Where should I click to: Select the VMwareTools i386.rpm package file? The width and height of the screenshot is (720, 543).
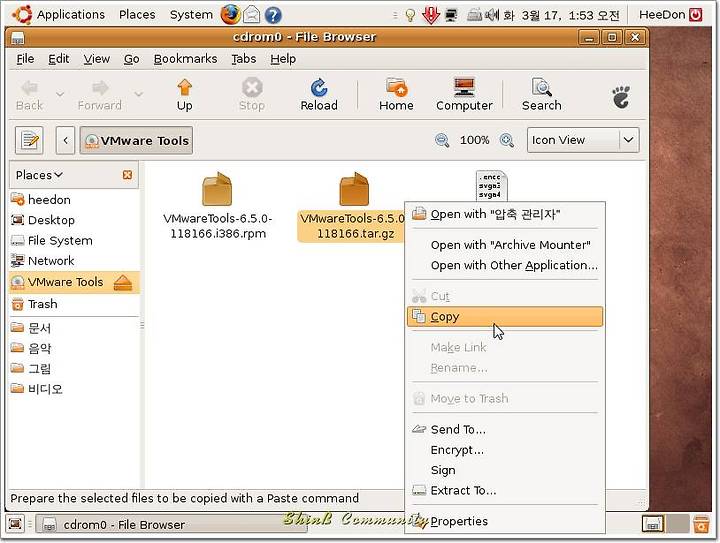coord(218,205)
